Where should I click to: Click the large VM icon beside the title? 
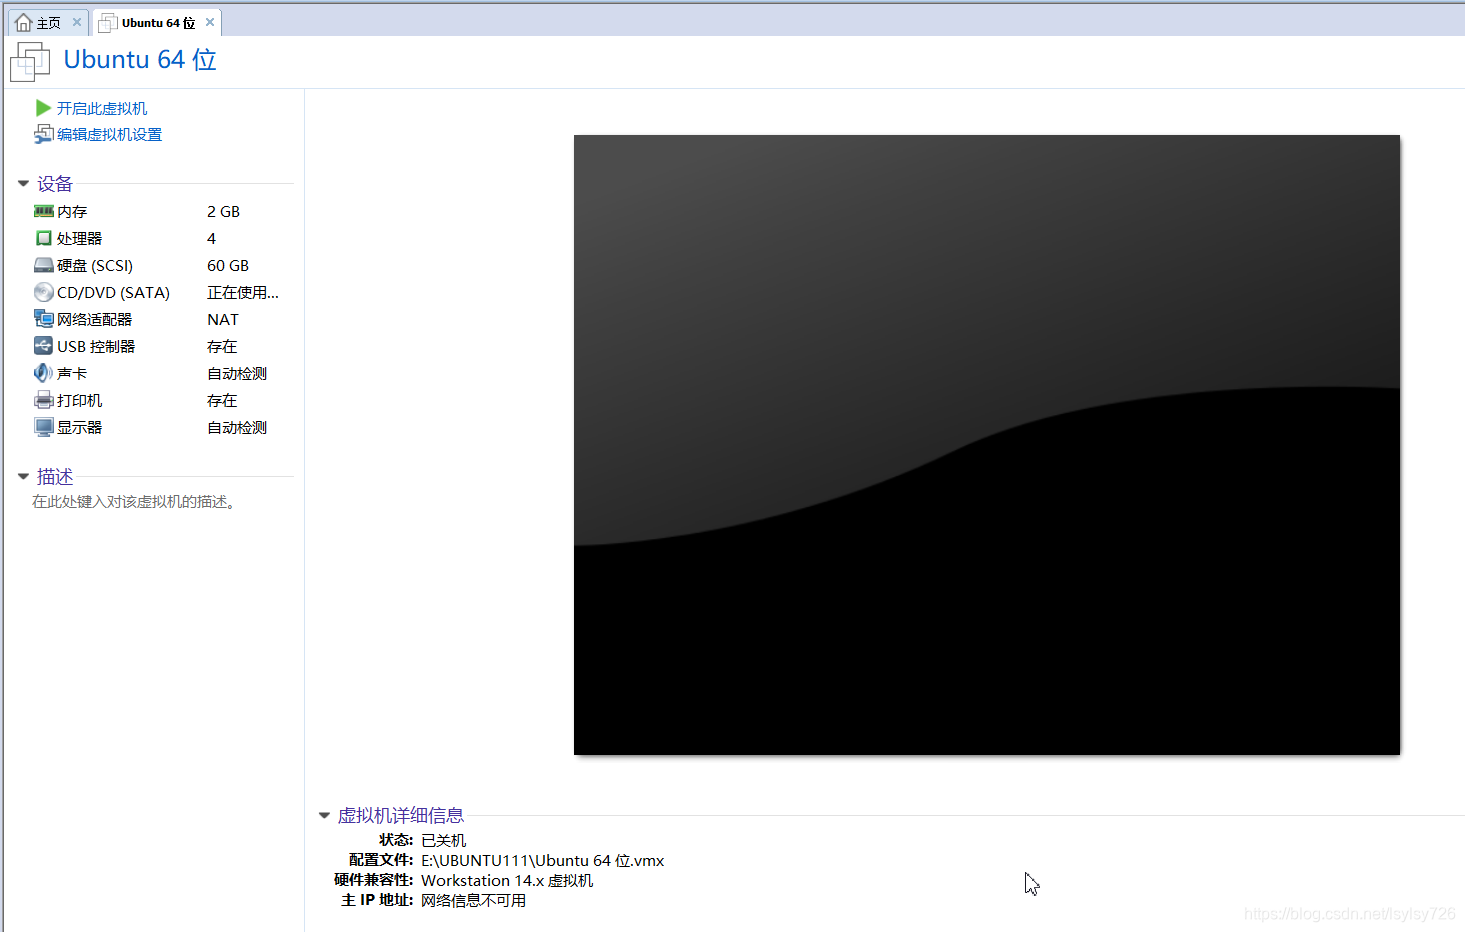[30, 62]
